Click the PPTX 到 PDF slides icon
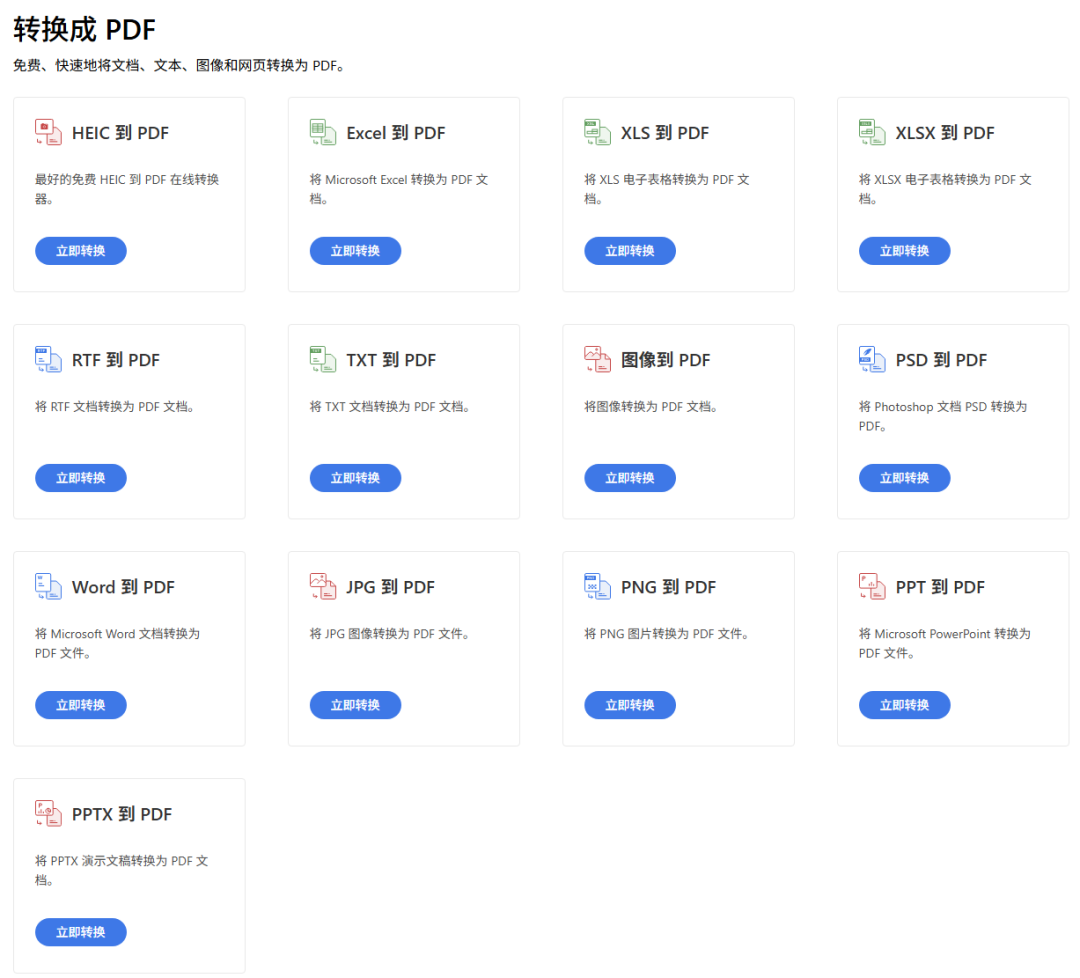 pos(48,813)
